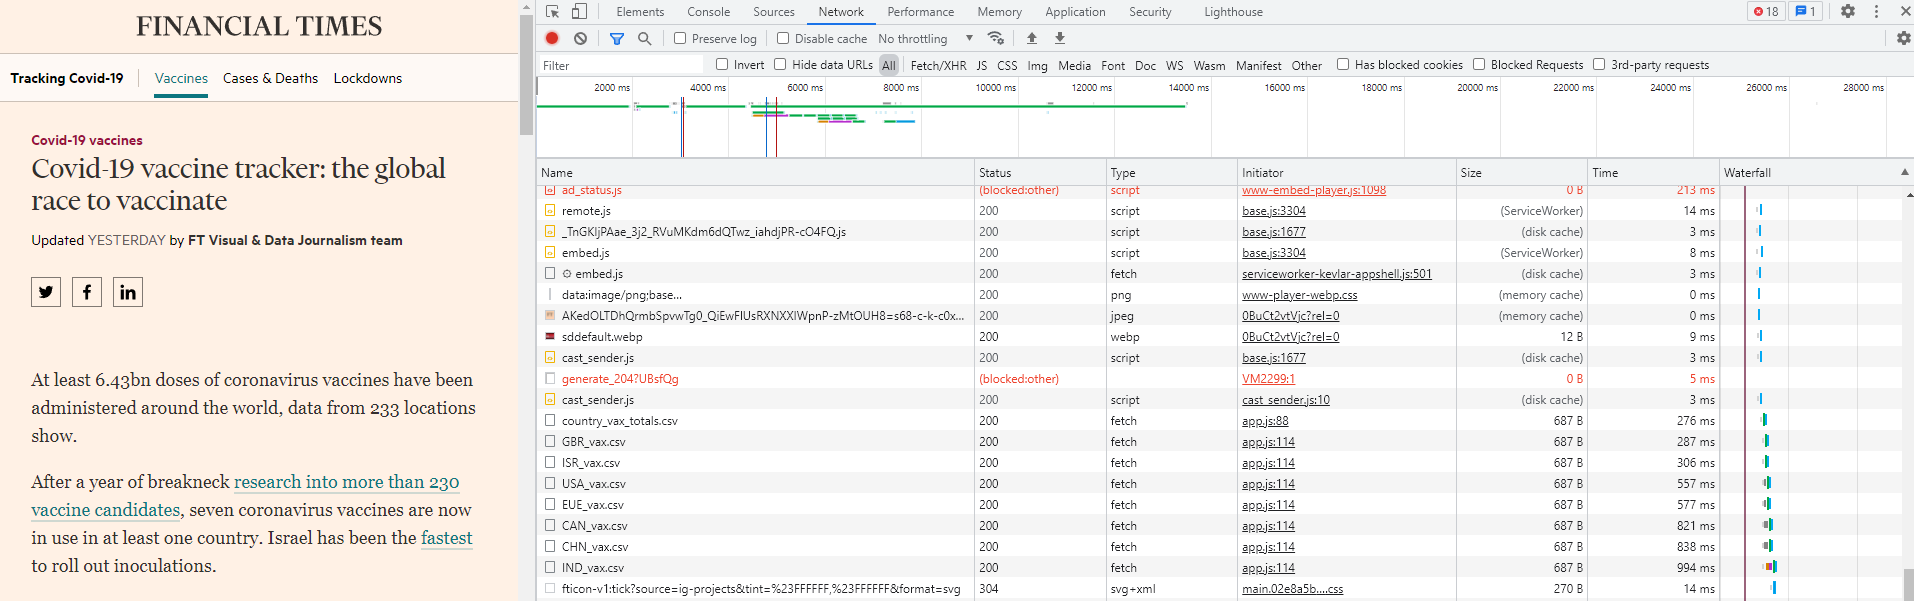Viewport: 1914px width, 601px height.
Task: Toggle the device toolbar icon
Action: [579, 12]
